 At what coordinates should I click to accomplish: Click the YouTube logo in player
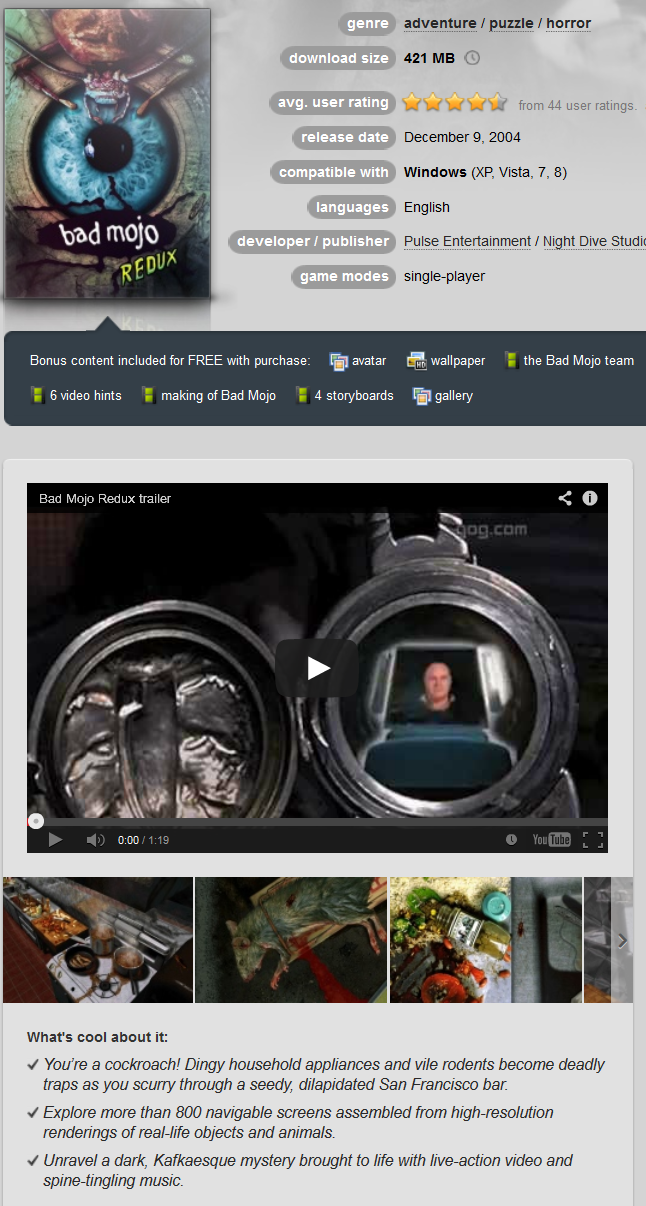pos(551,840)
